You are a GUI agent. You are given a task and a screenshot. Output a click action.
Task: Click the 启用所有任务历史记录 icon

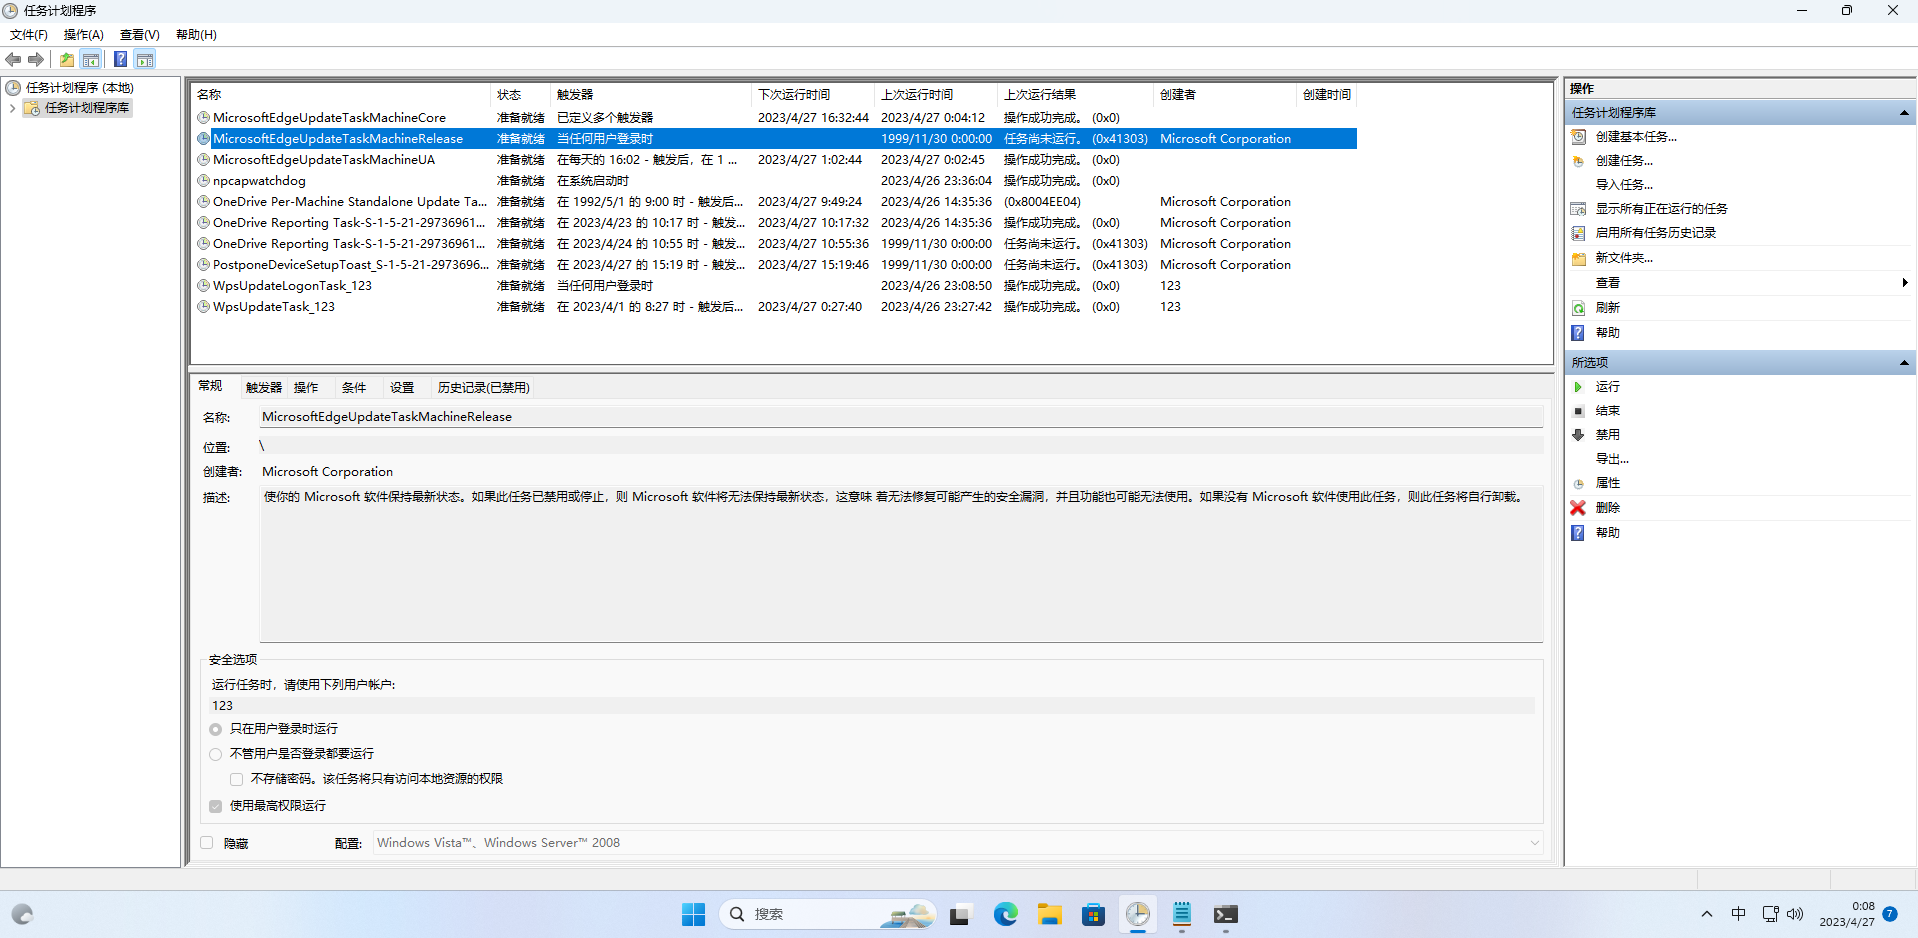[1579, 233]
